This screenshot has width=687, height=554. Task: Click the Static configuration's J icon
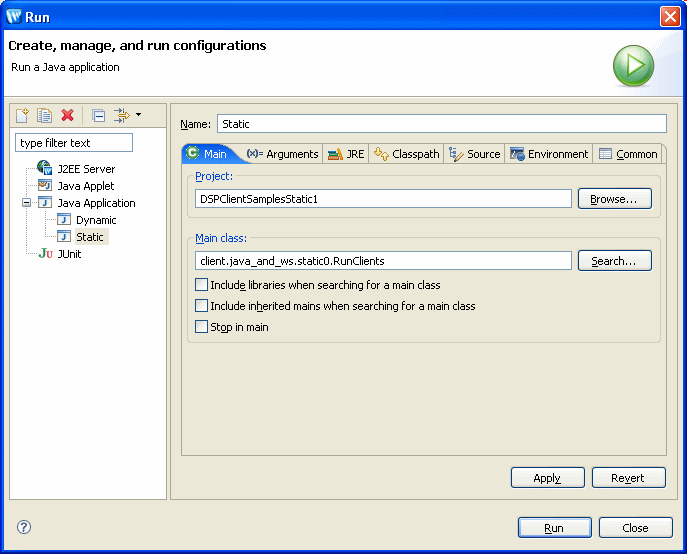[x=64, y=236]
